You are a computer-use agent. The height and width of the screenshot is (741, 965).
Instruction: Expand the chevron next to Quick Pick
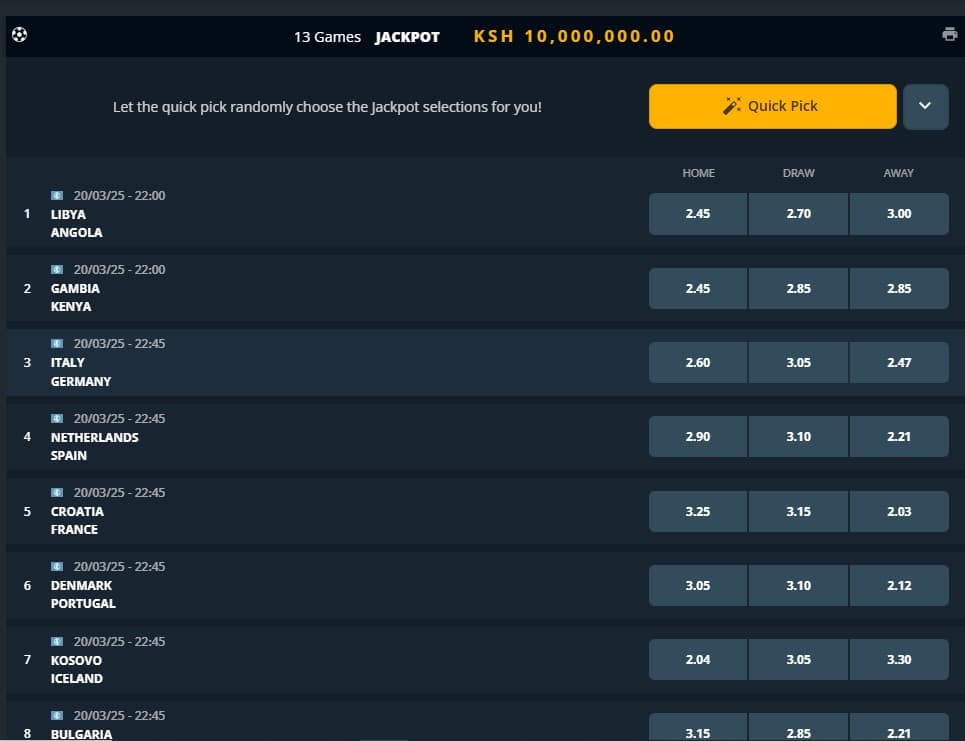click(x=925, y=106)
